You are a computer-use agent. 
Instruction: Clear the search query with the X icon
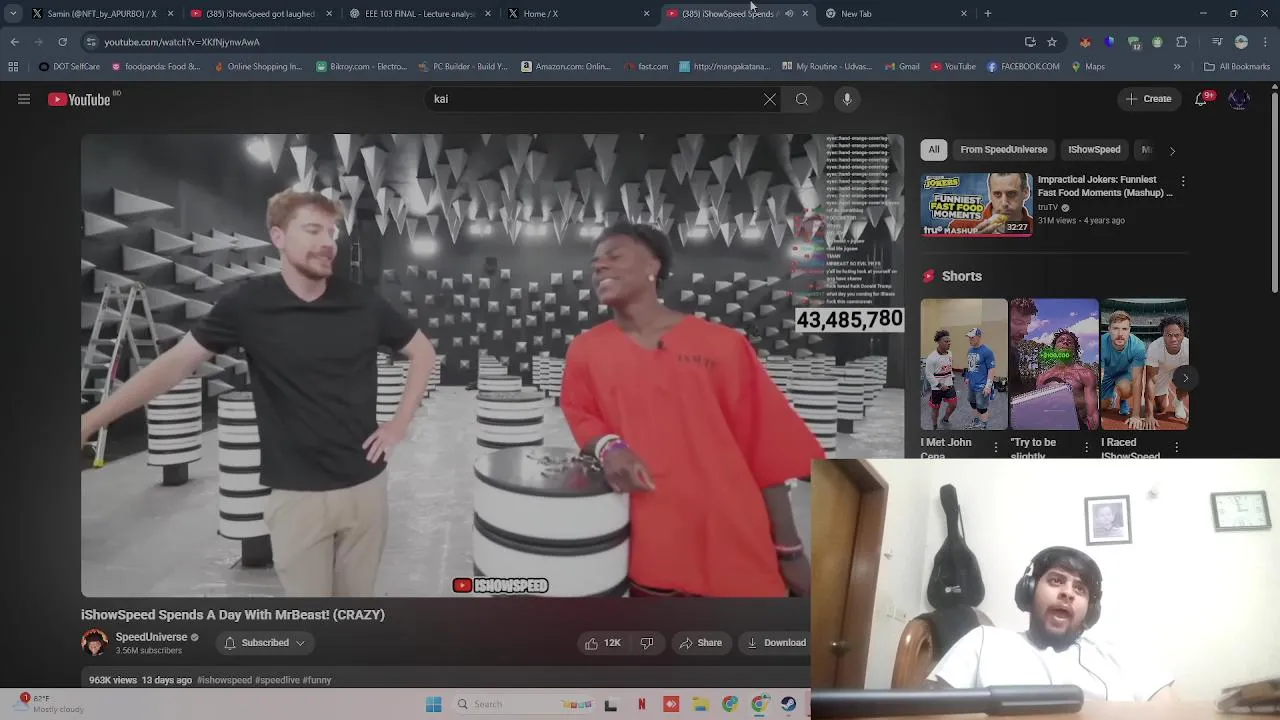click(770, 99)
